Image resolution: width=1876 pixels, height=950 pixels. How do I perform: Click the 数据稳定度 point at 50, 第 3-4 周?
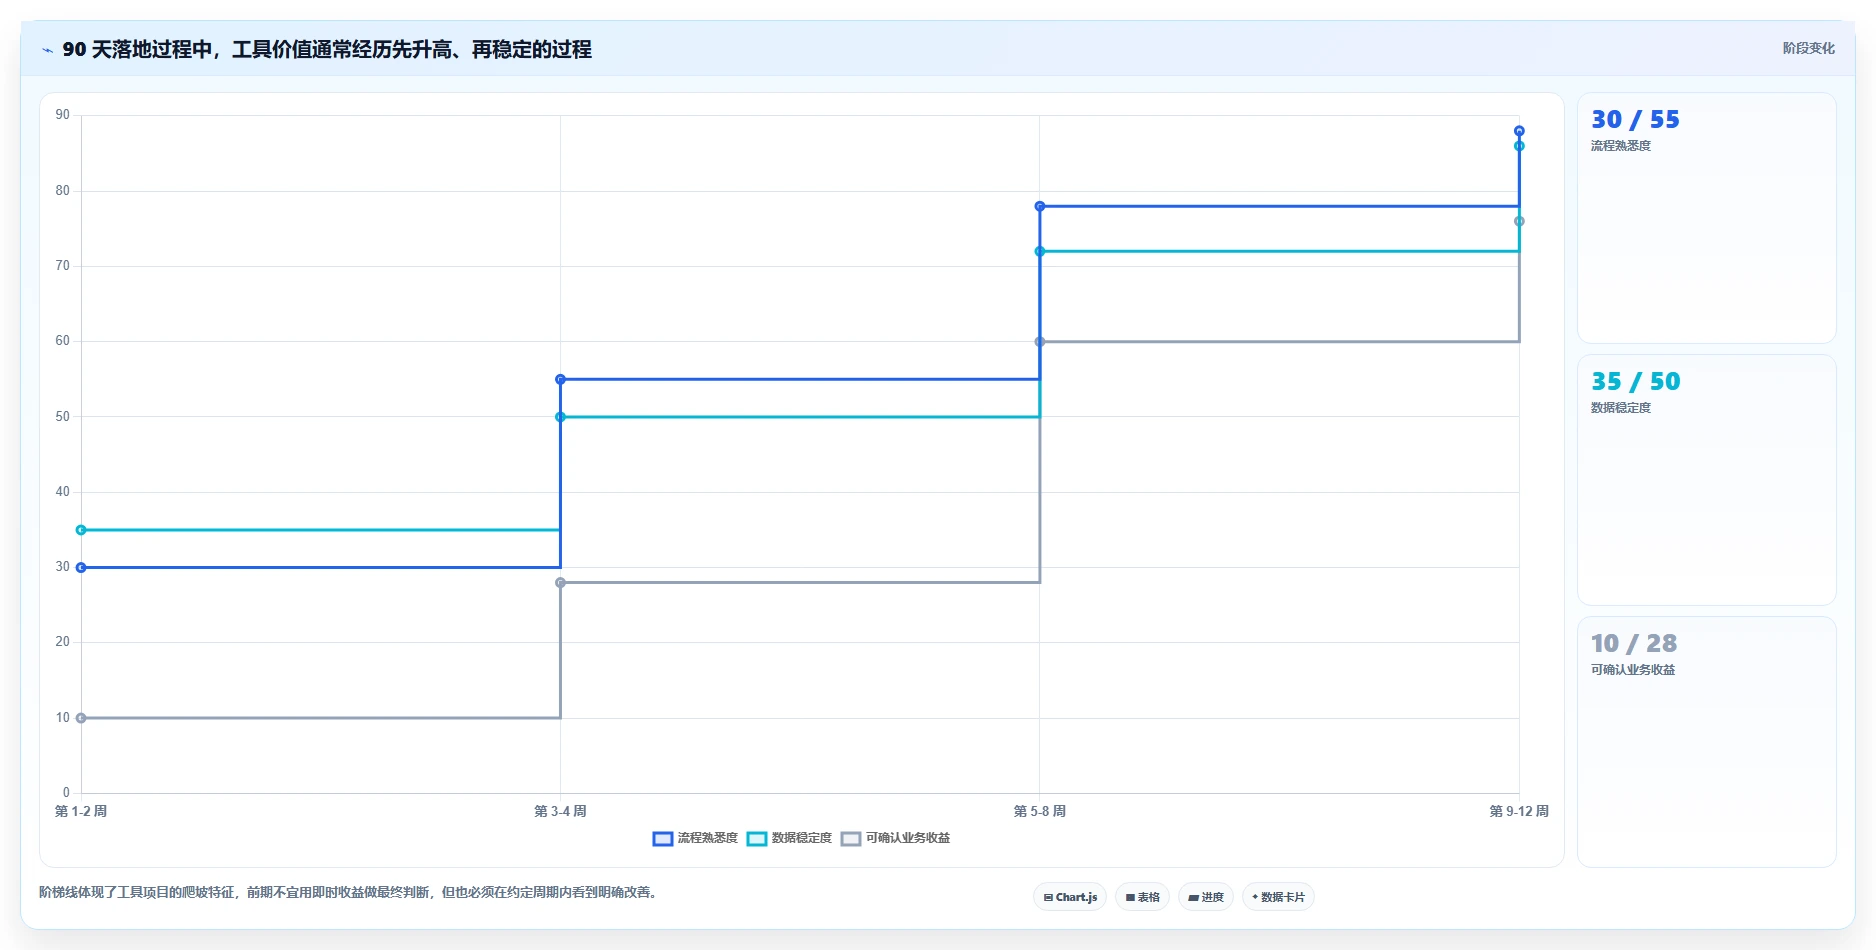coord(560,417)
